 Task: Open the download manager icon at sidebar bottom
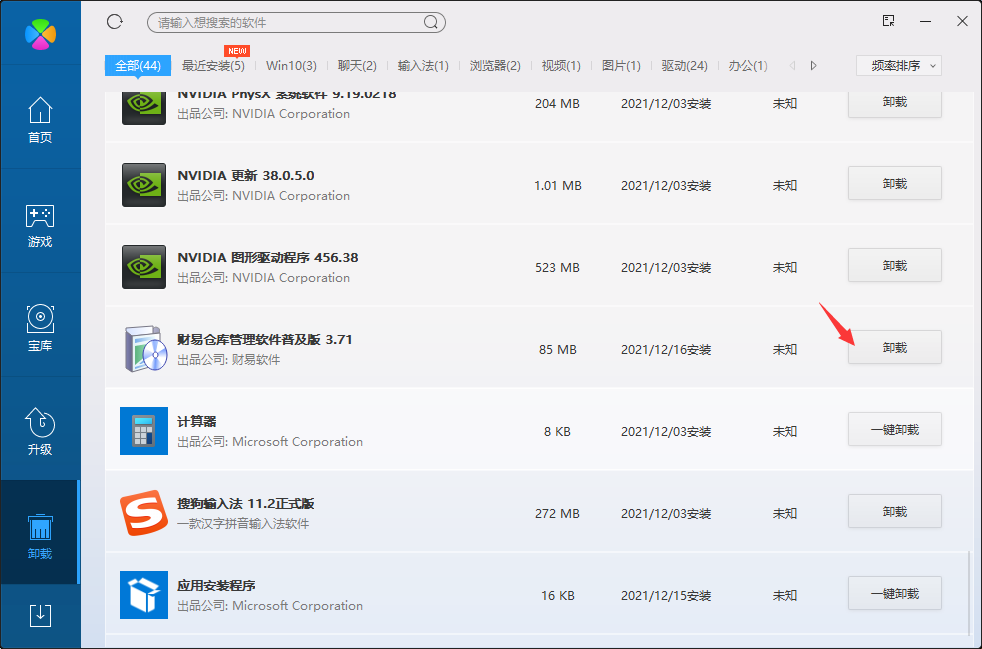coord(40,615)
